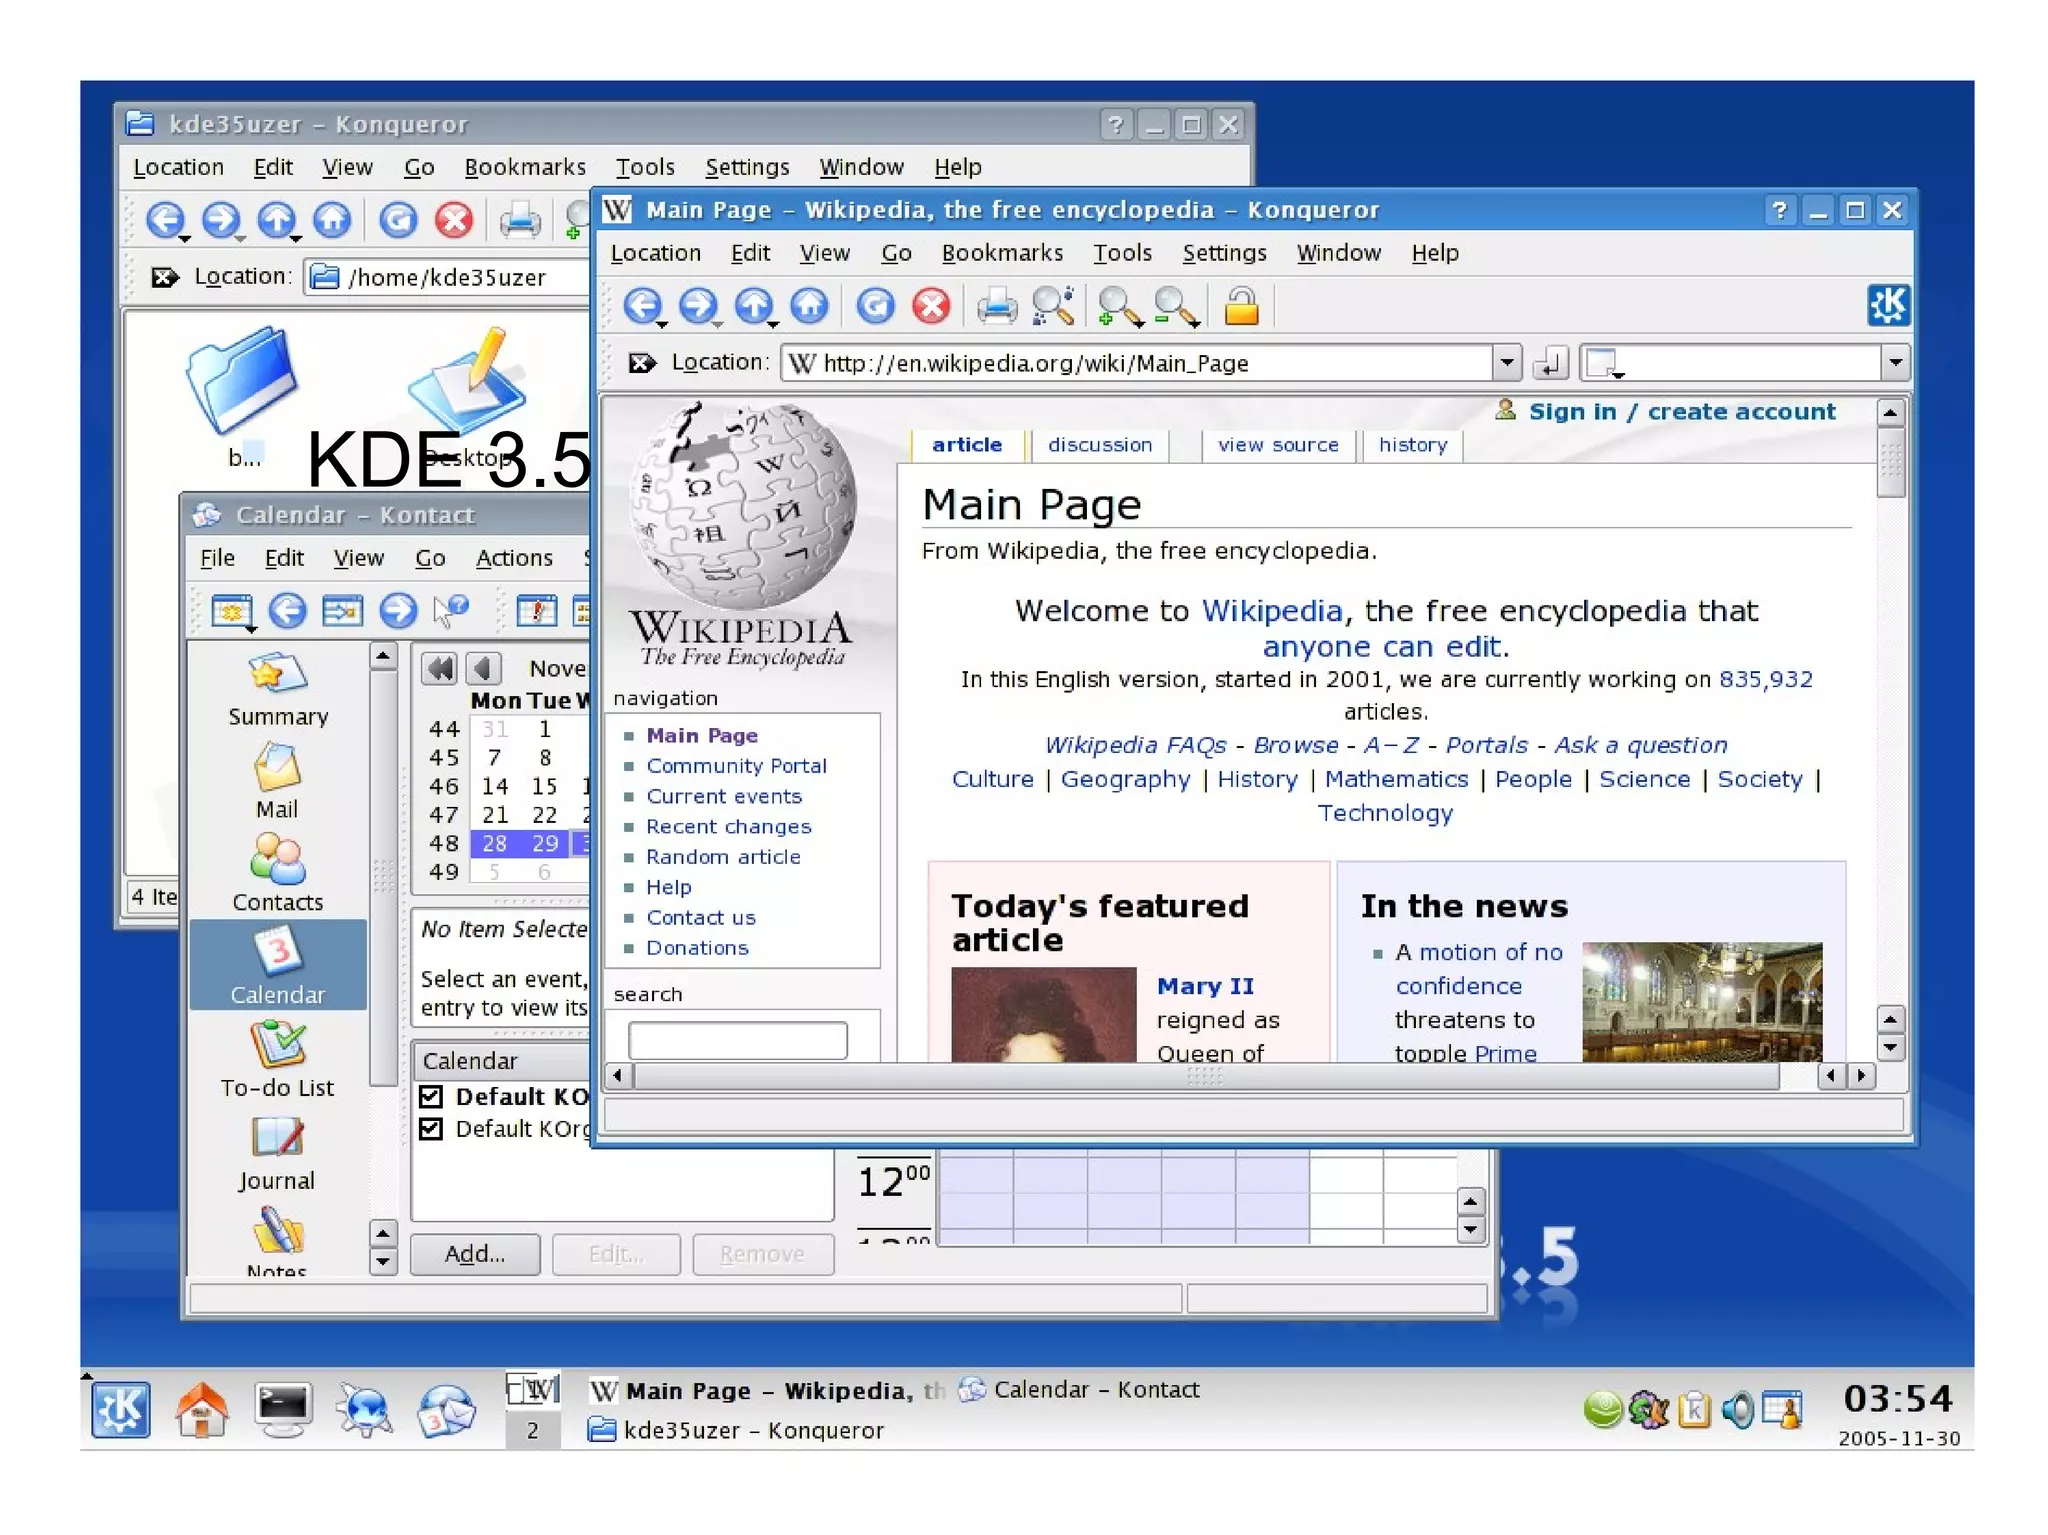Open Summary in Kontact sidebar
Image resolution: width=2048 pixels, height=1535 pixels.
277,690
